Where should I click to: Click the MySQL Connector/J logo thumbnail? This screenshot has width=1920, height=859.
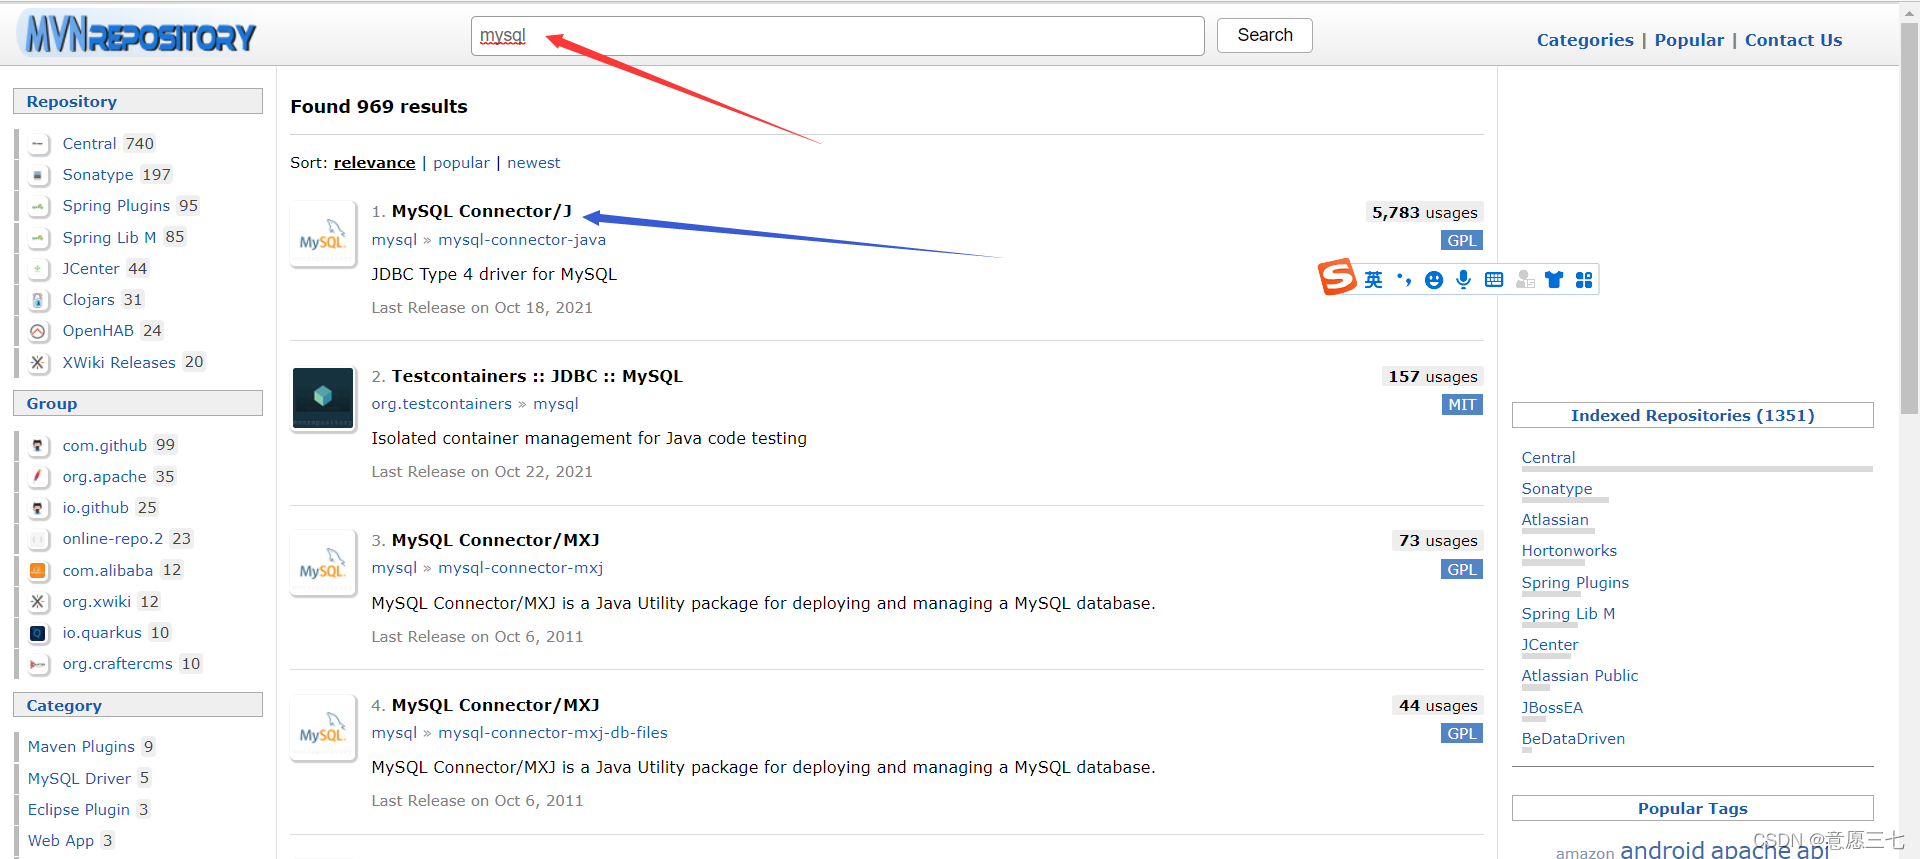point(322,235)
